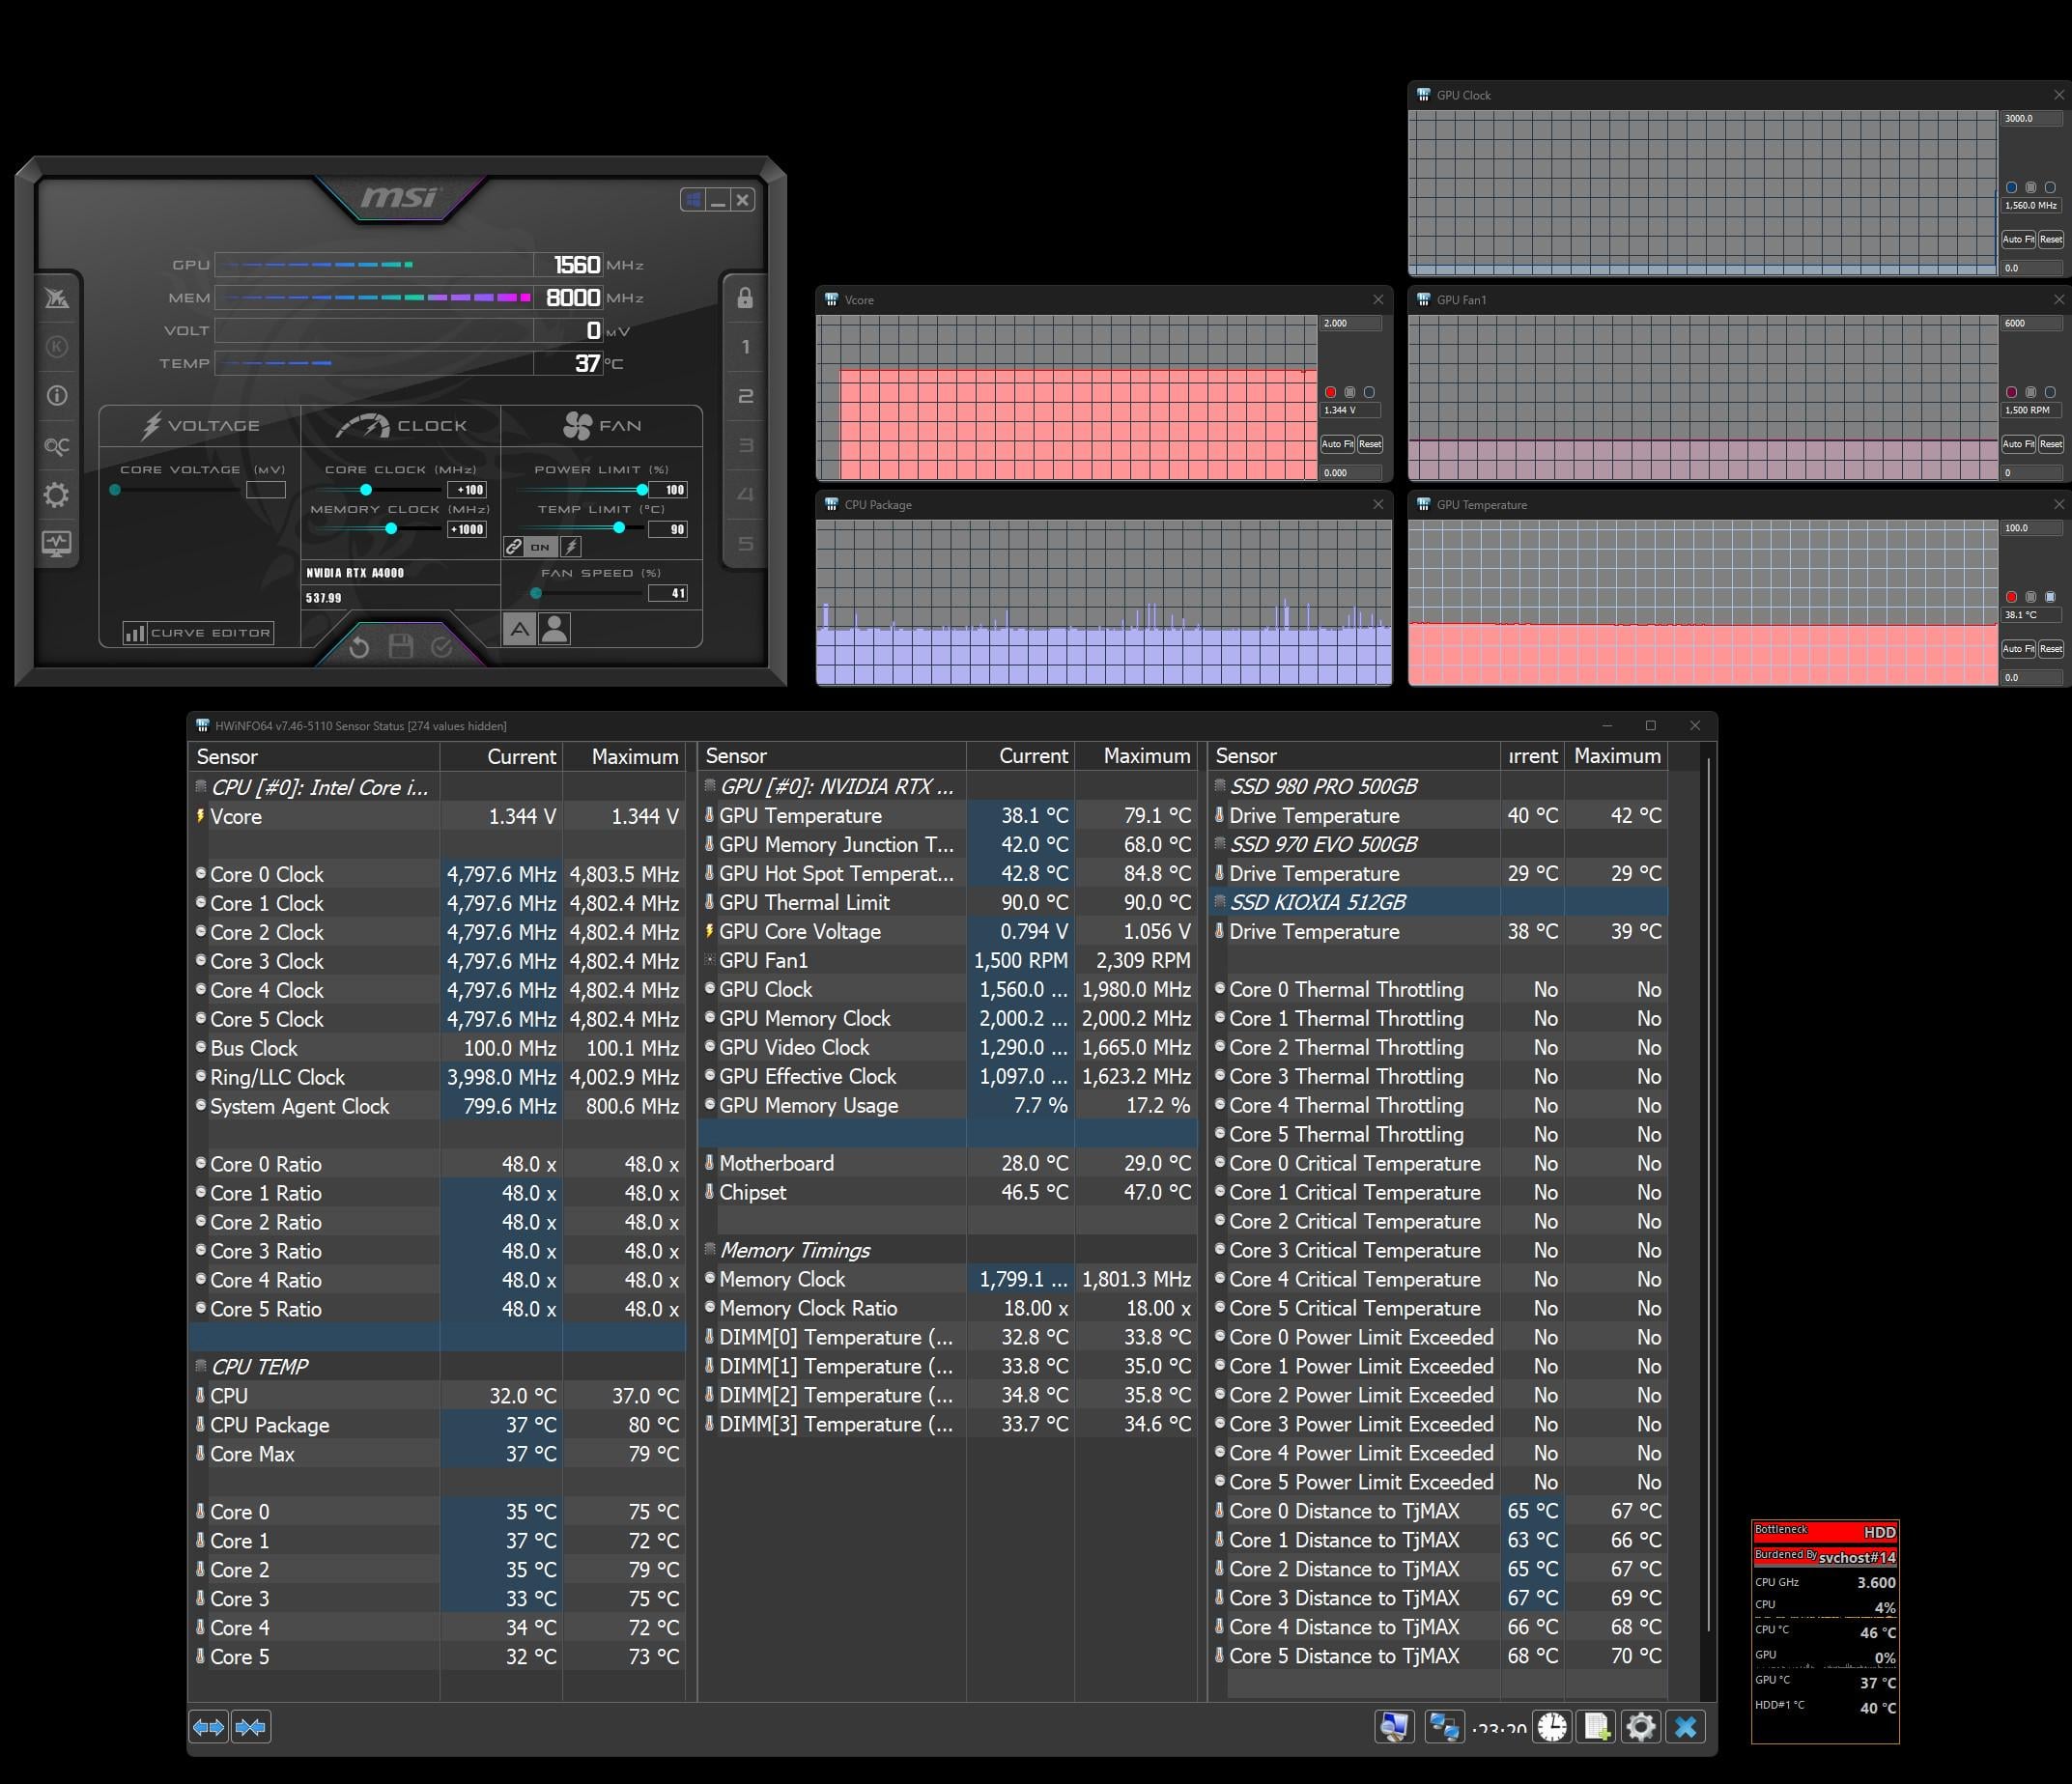Click the light blue swatch in GPU Temperature graph
The image size is (2072, 1784).
tap(2050, 597)
